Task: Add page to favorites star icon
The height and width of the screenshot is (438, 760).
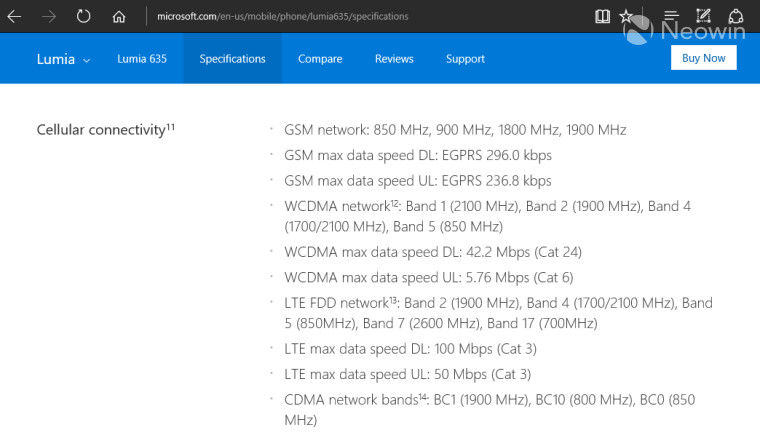Action: pyautogui.click(x=626, y=16)
